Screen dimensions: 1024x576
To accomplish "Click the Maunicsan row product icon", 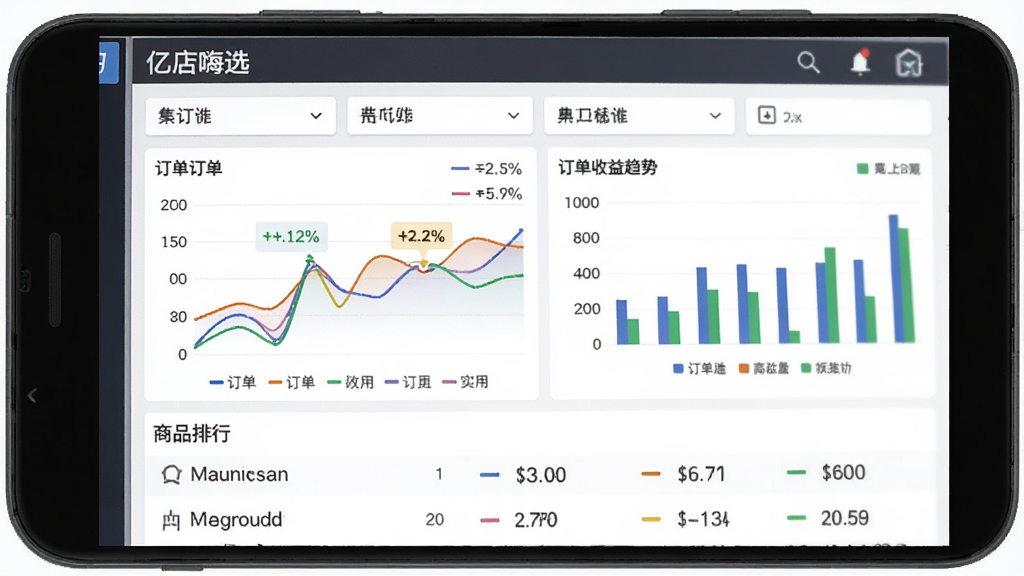I will [x=171, y=475].
